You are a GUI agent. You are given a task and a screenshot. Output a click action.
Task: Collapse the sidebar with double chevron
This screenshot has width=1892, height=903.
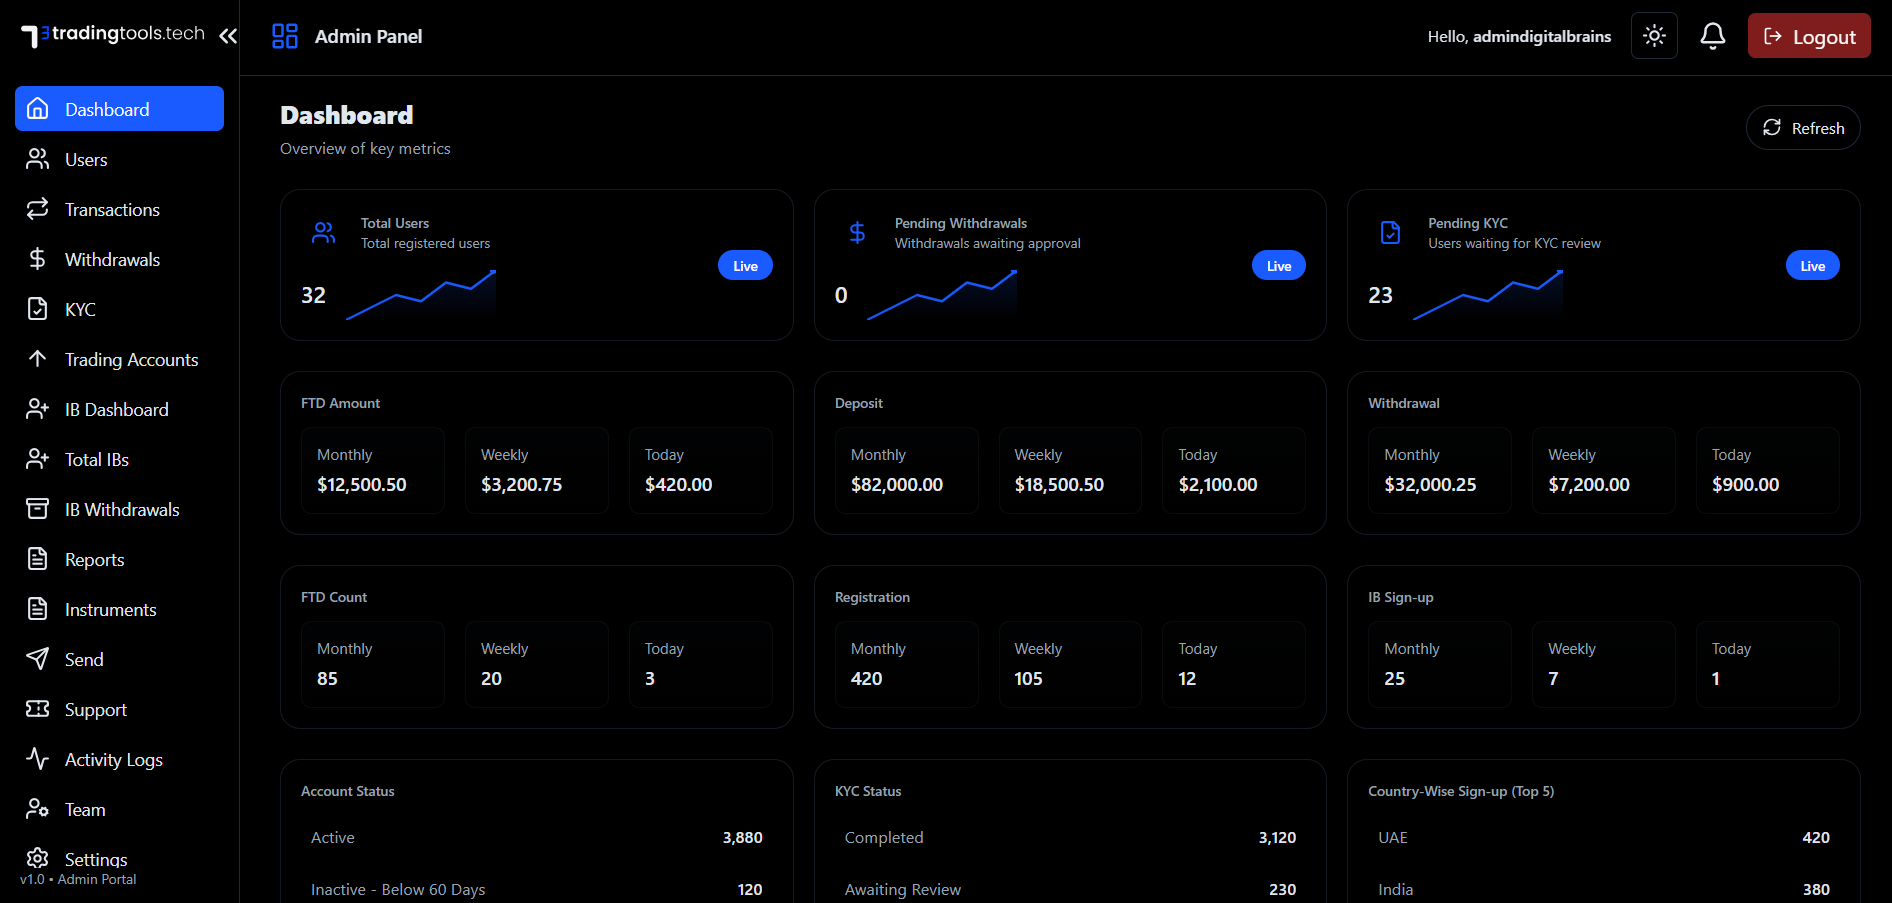[228, 36]
